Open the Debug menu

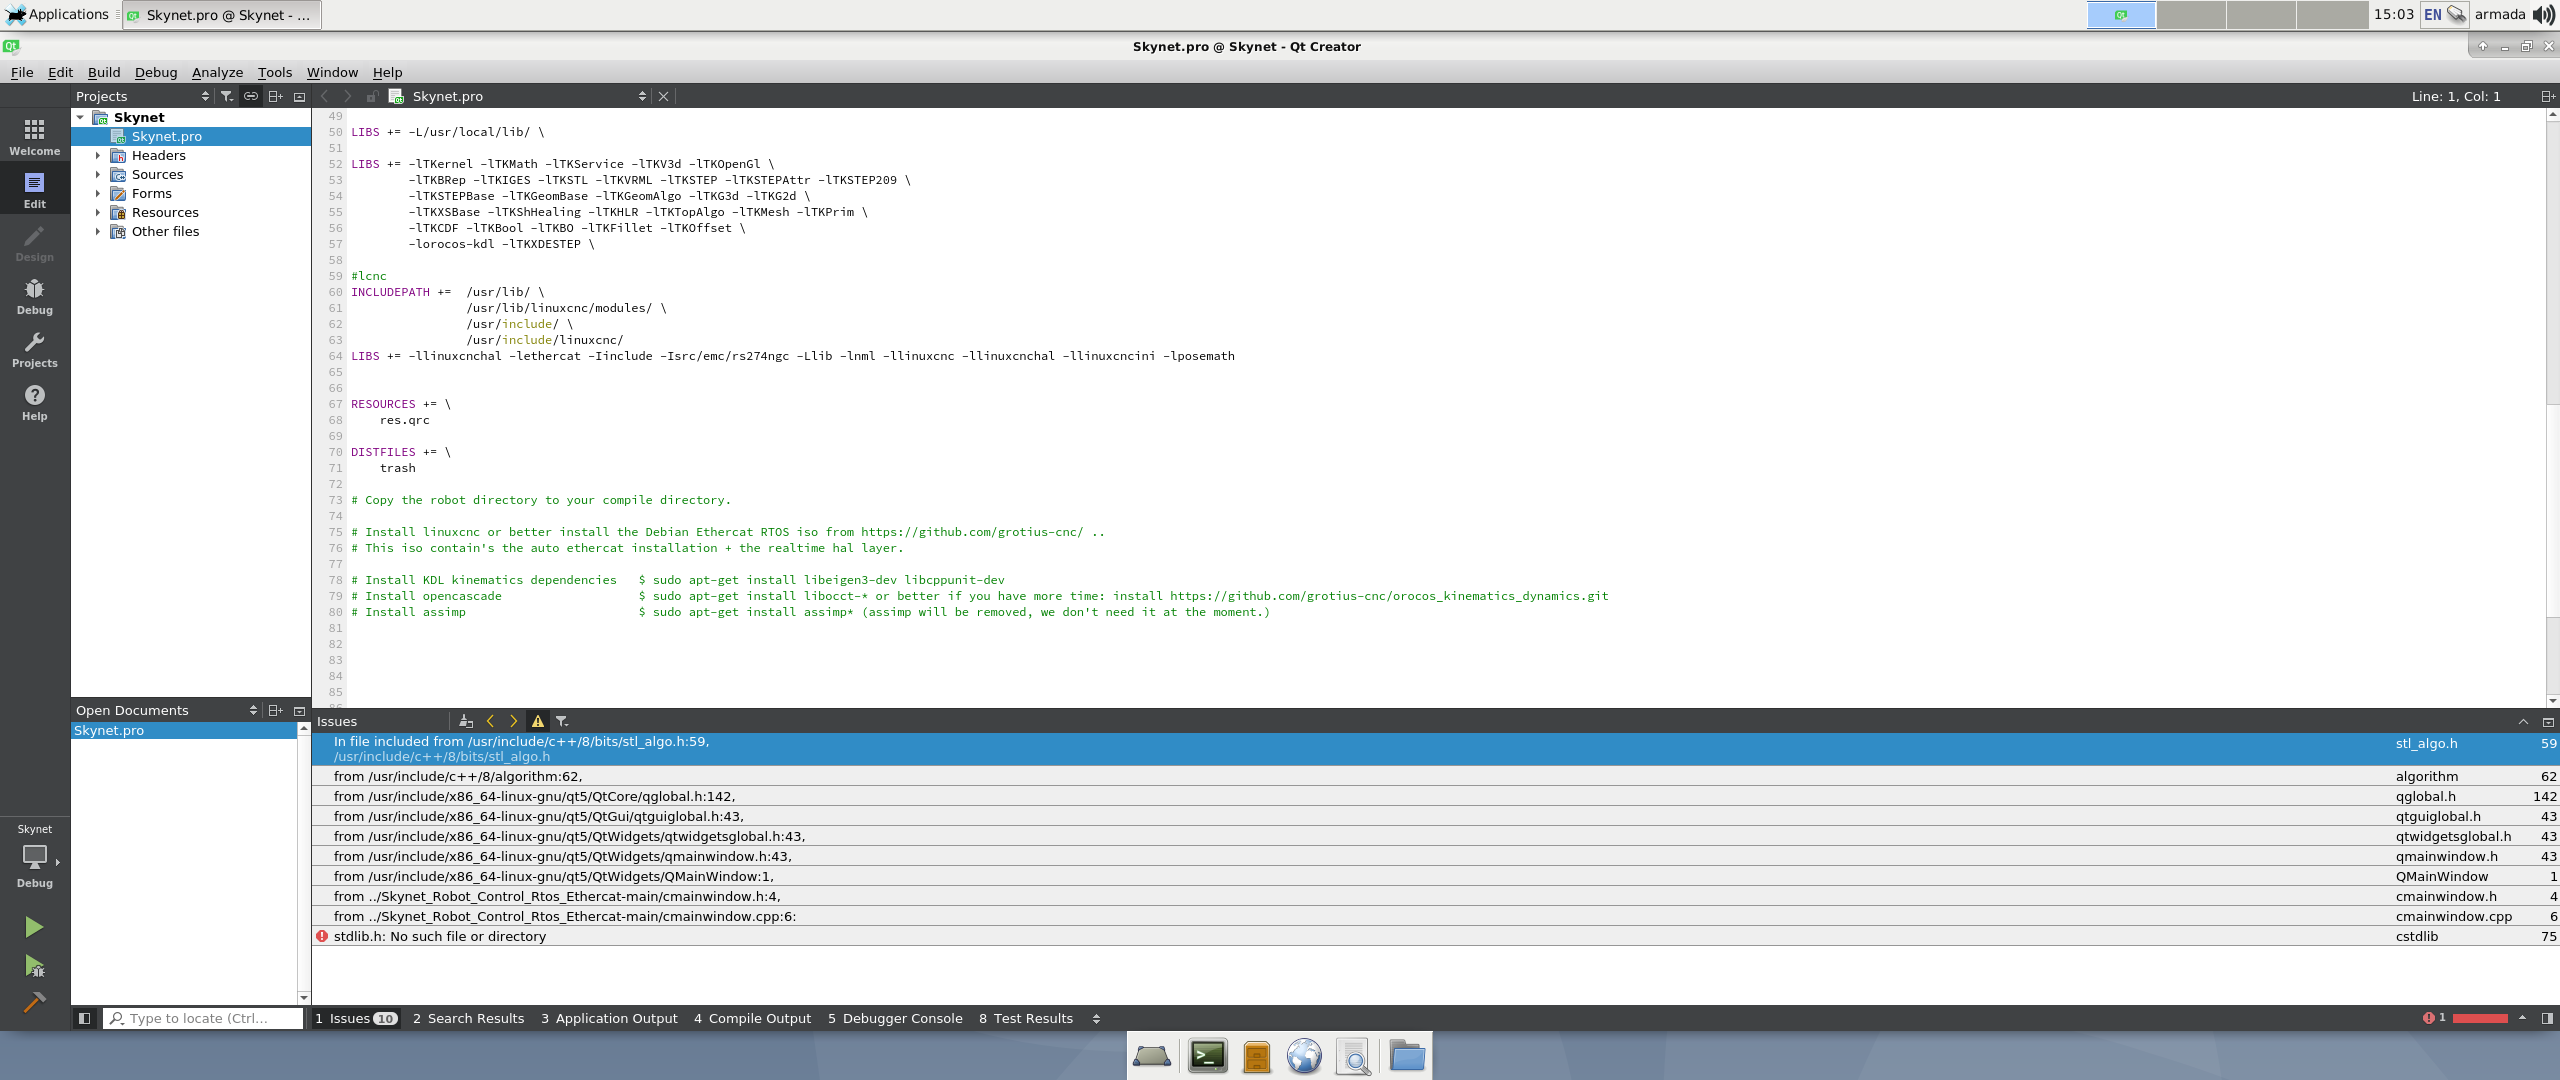pyautogui.click(x=156, y=72)
